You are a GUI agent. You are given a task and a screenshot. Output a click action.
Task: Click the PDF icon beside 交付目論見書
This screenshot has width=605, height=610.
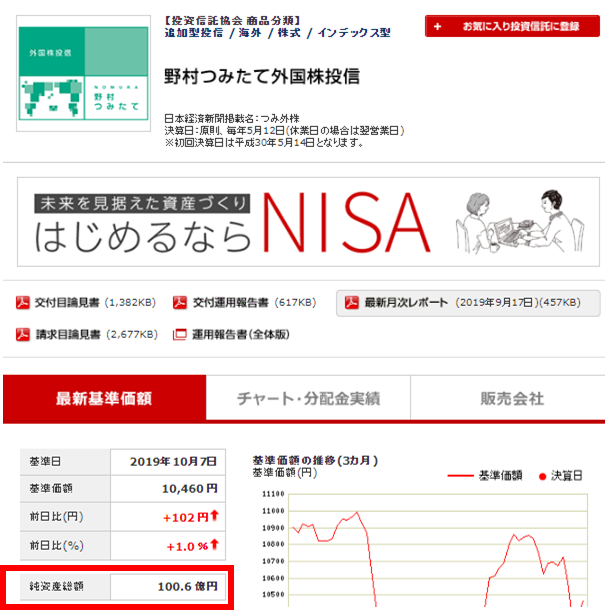(23, 302)
